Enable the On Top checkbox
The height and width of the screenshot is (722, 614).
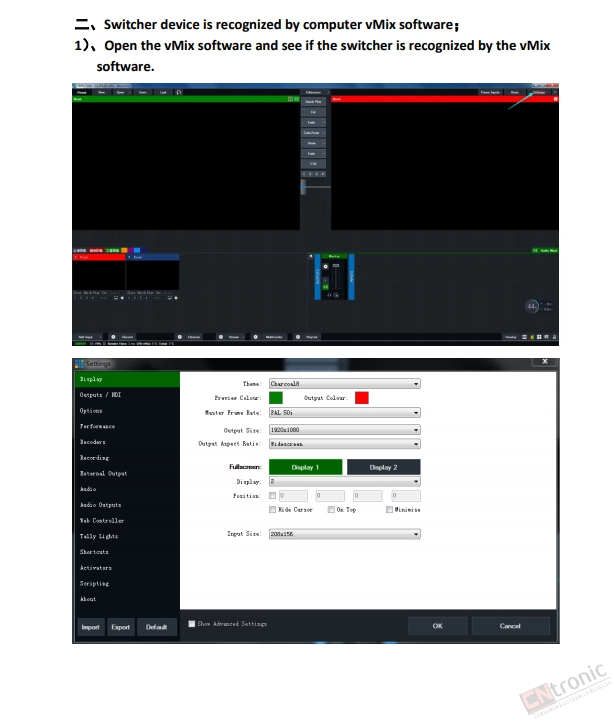coord(331,510)
